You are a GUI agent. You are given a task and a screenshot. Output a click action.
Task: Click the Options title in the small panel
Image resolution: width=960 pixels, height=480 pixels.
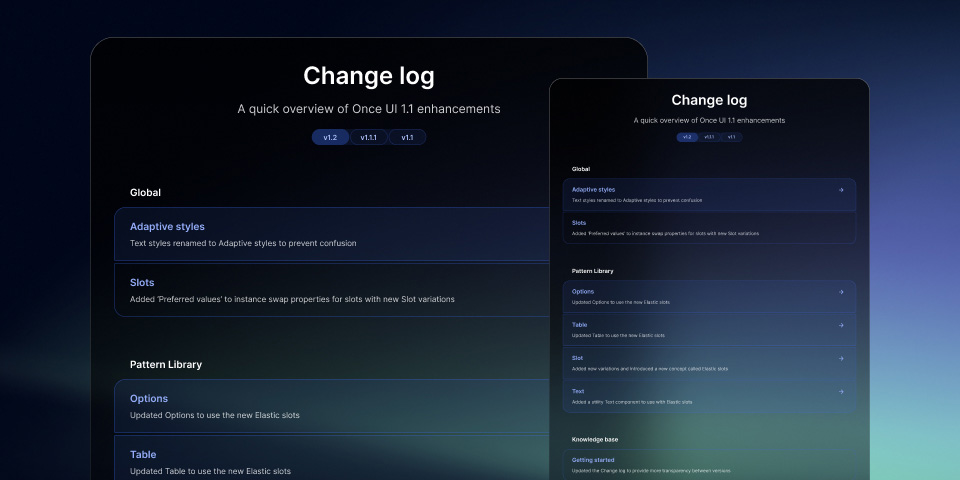[583, 292]
